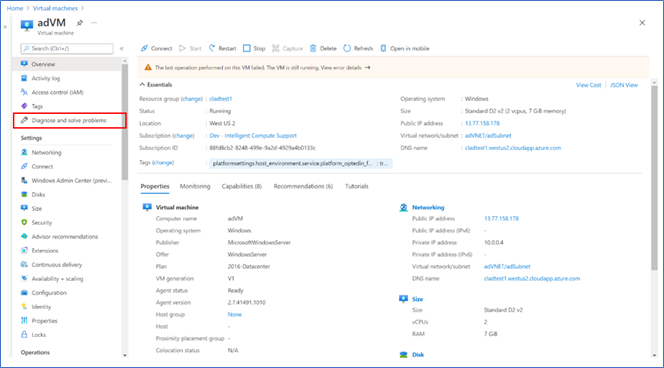
Task: Pin adVM to dashboard
Action: click(80, 23)
